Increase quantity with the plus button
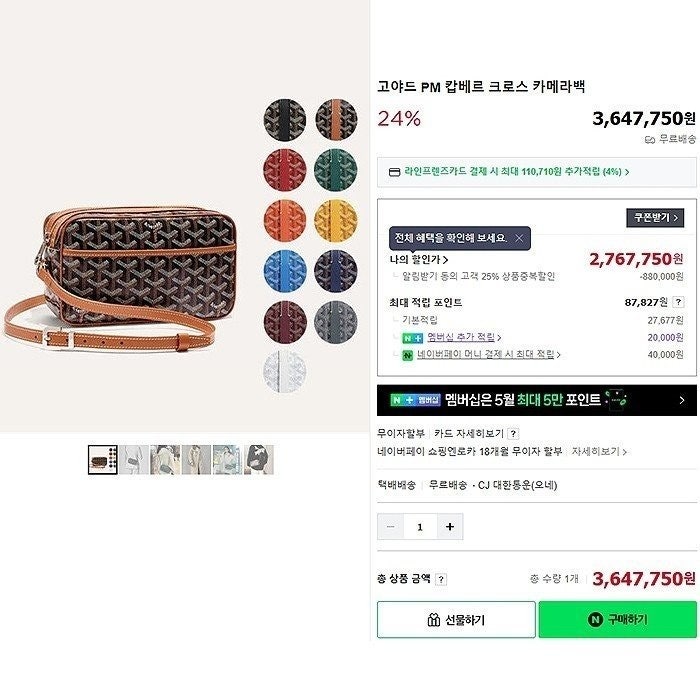 click(450, 527)
